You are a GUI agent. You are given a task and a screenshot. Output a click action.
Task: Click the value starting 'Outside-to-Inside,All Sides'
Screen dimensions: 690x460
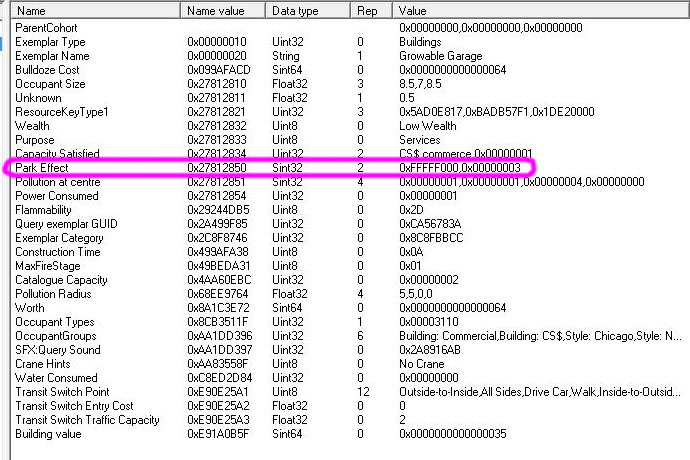click(x=540, y=392)
